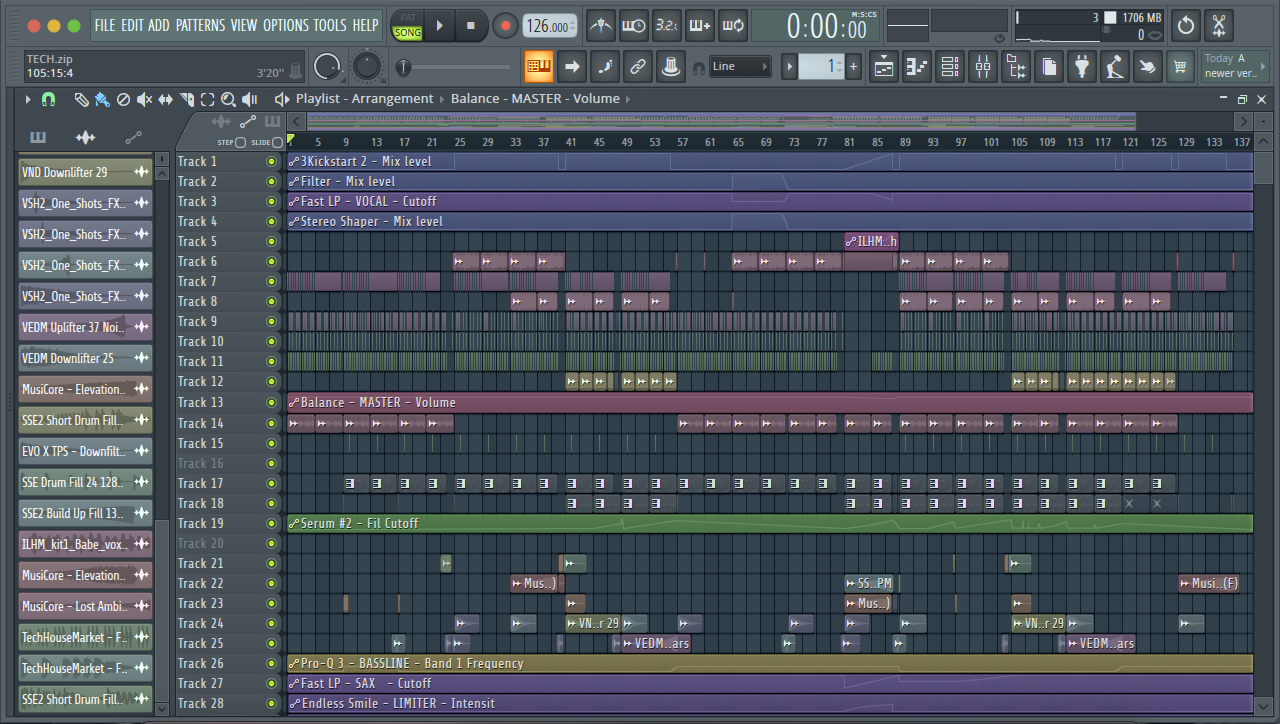
Task: Select the Paint brush tool in the Playlist
Action: pos(101,99)
